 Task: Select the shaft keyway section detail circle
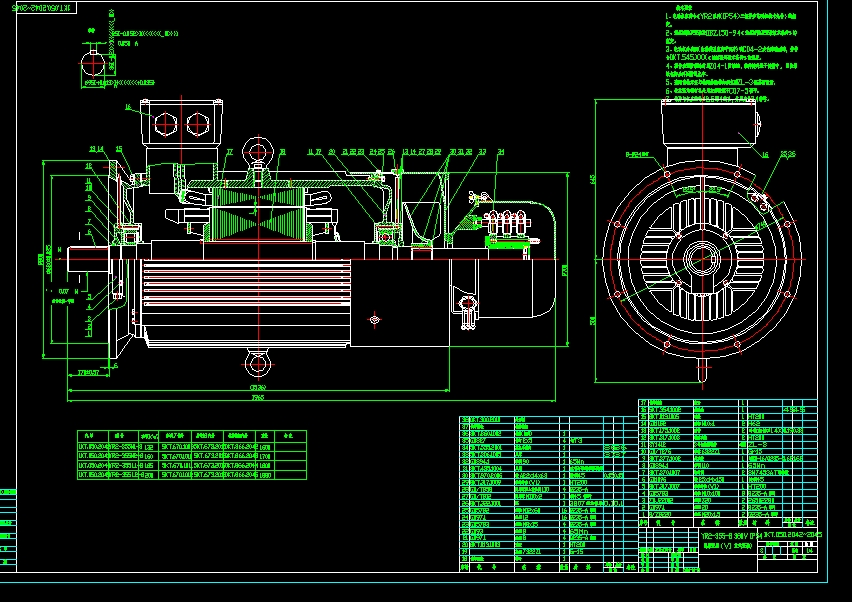click(94, 61)
